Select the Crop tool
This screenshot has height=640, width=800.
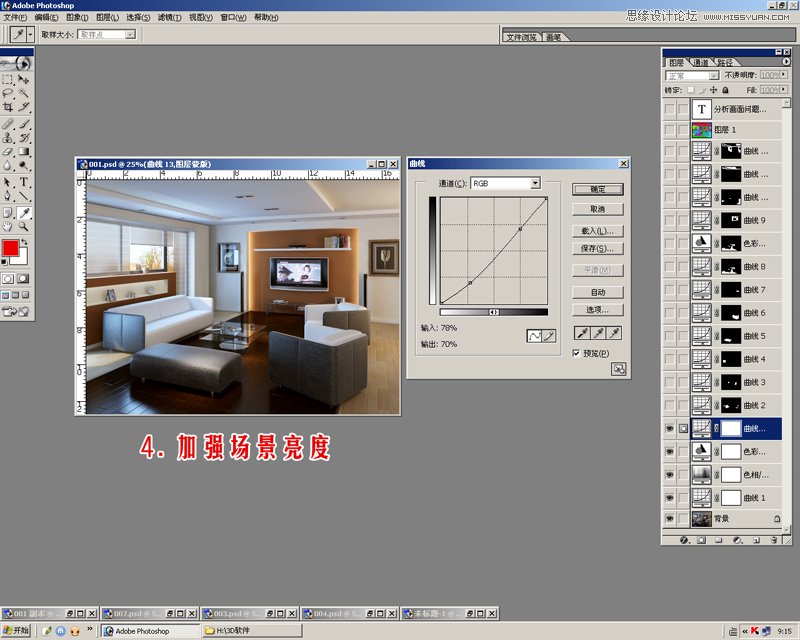(8, 107)
